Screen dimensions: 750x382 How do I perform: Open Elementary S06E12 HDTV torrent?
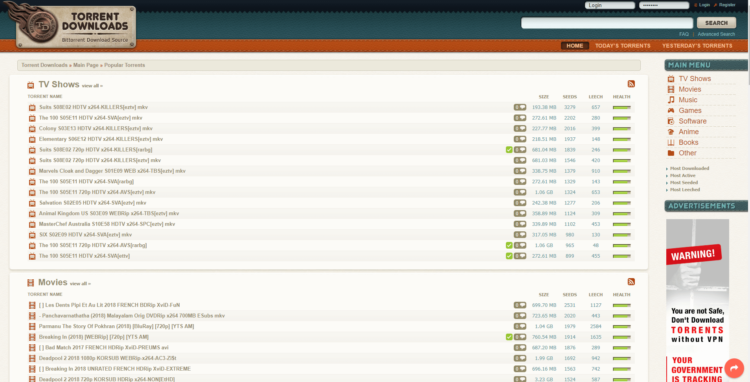(x=100, y=139)
